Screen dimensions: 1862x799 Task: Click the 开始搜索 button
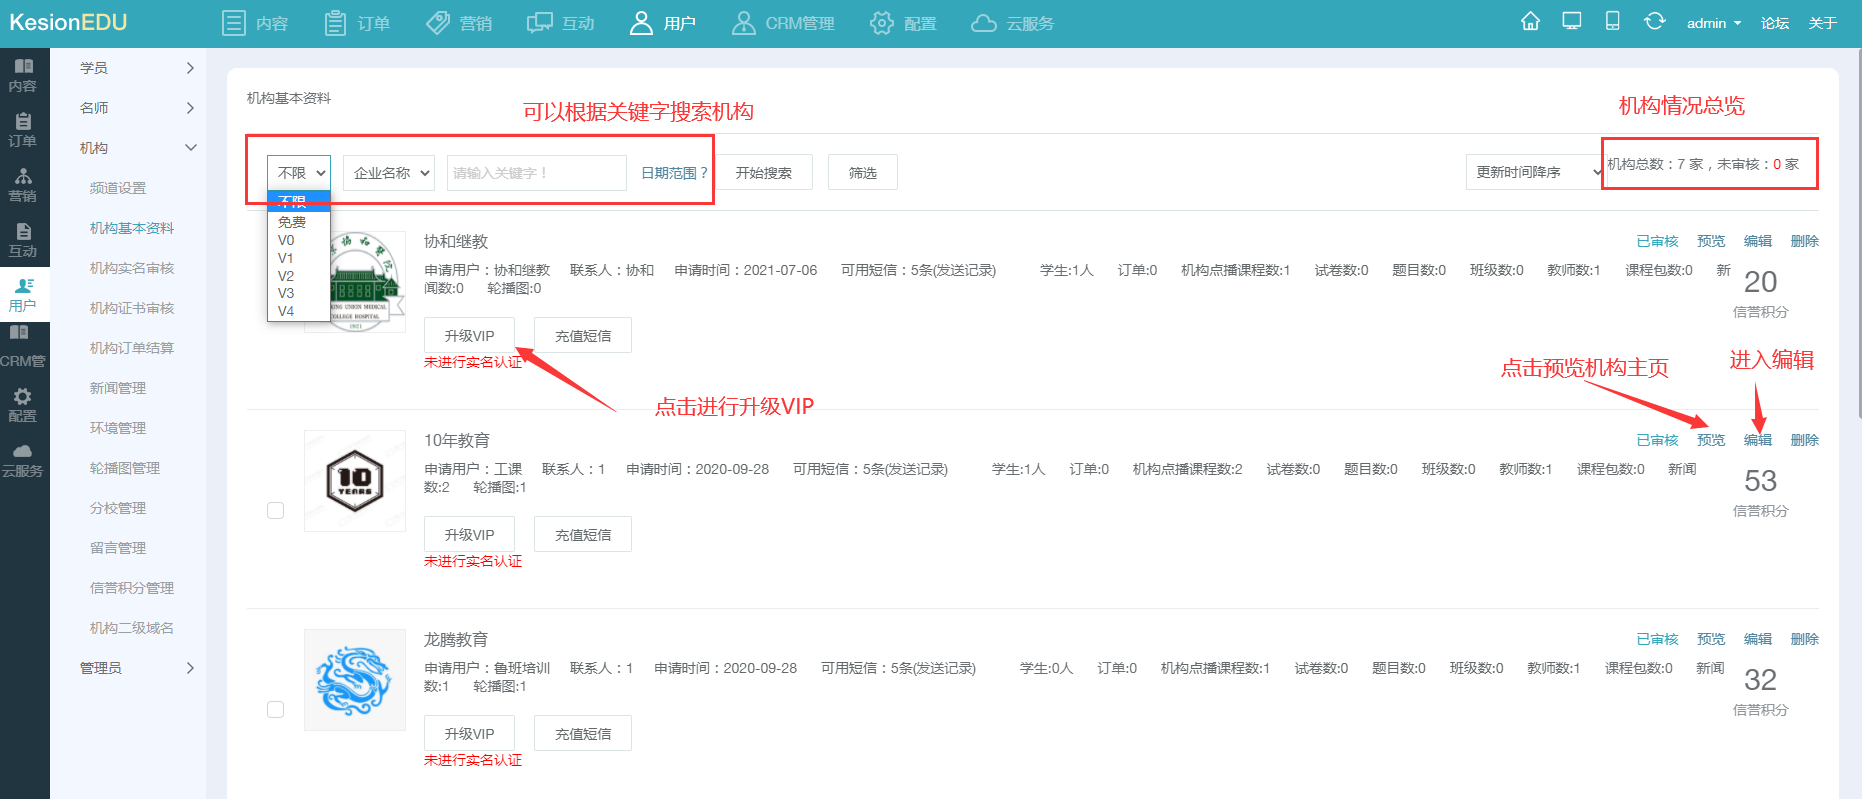point(764,173)
